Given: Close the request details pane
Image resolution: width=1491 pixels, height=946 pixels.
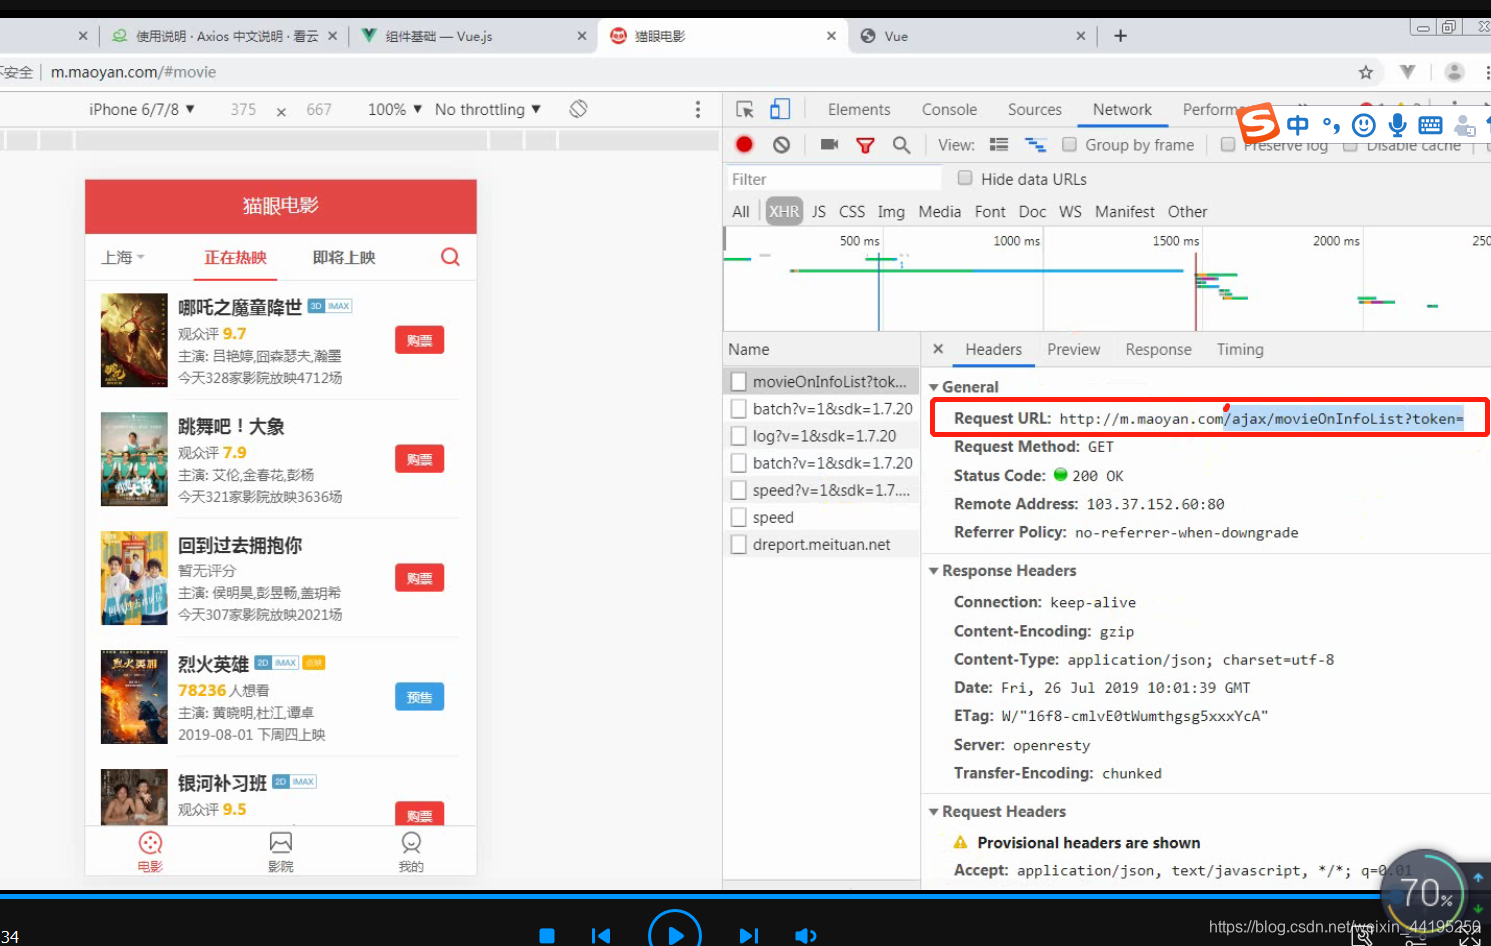Looking at the screenshot, I should (x=938, y=349).
